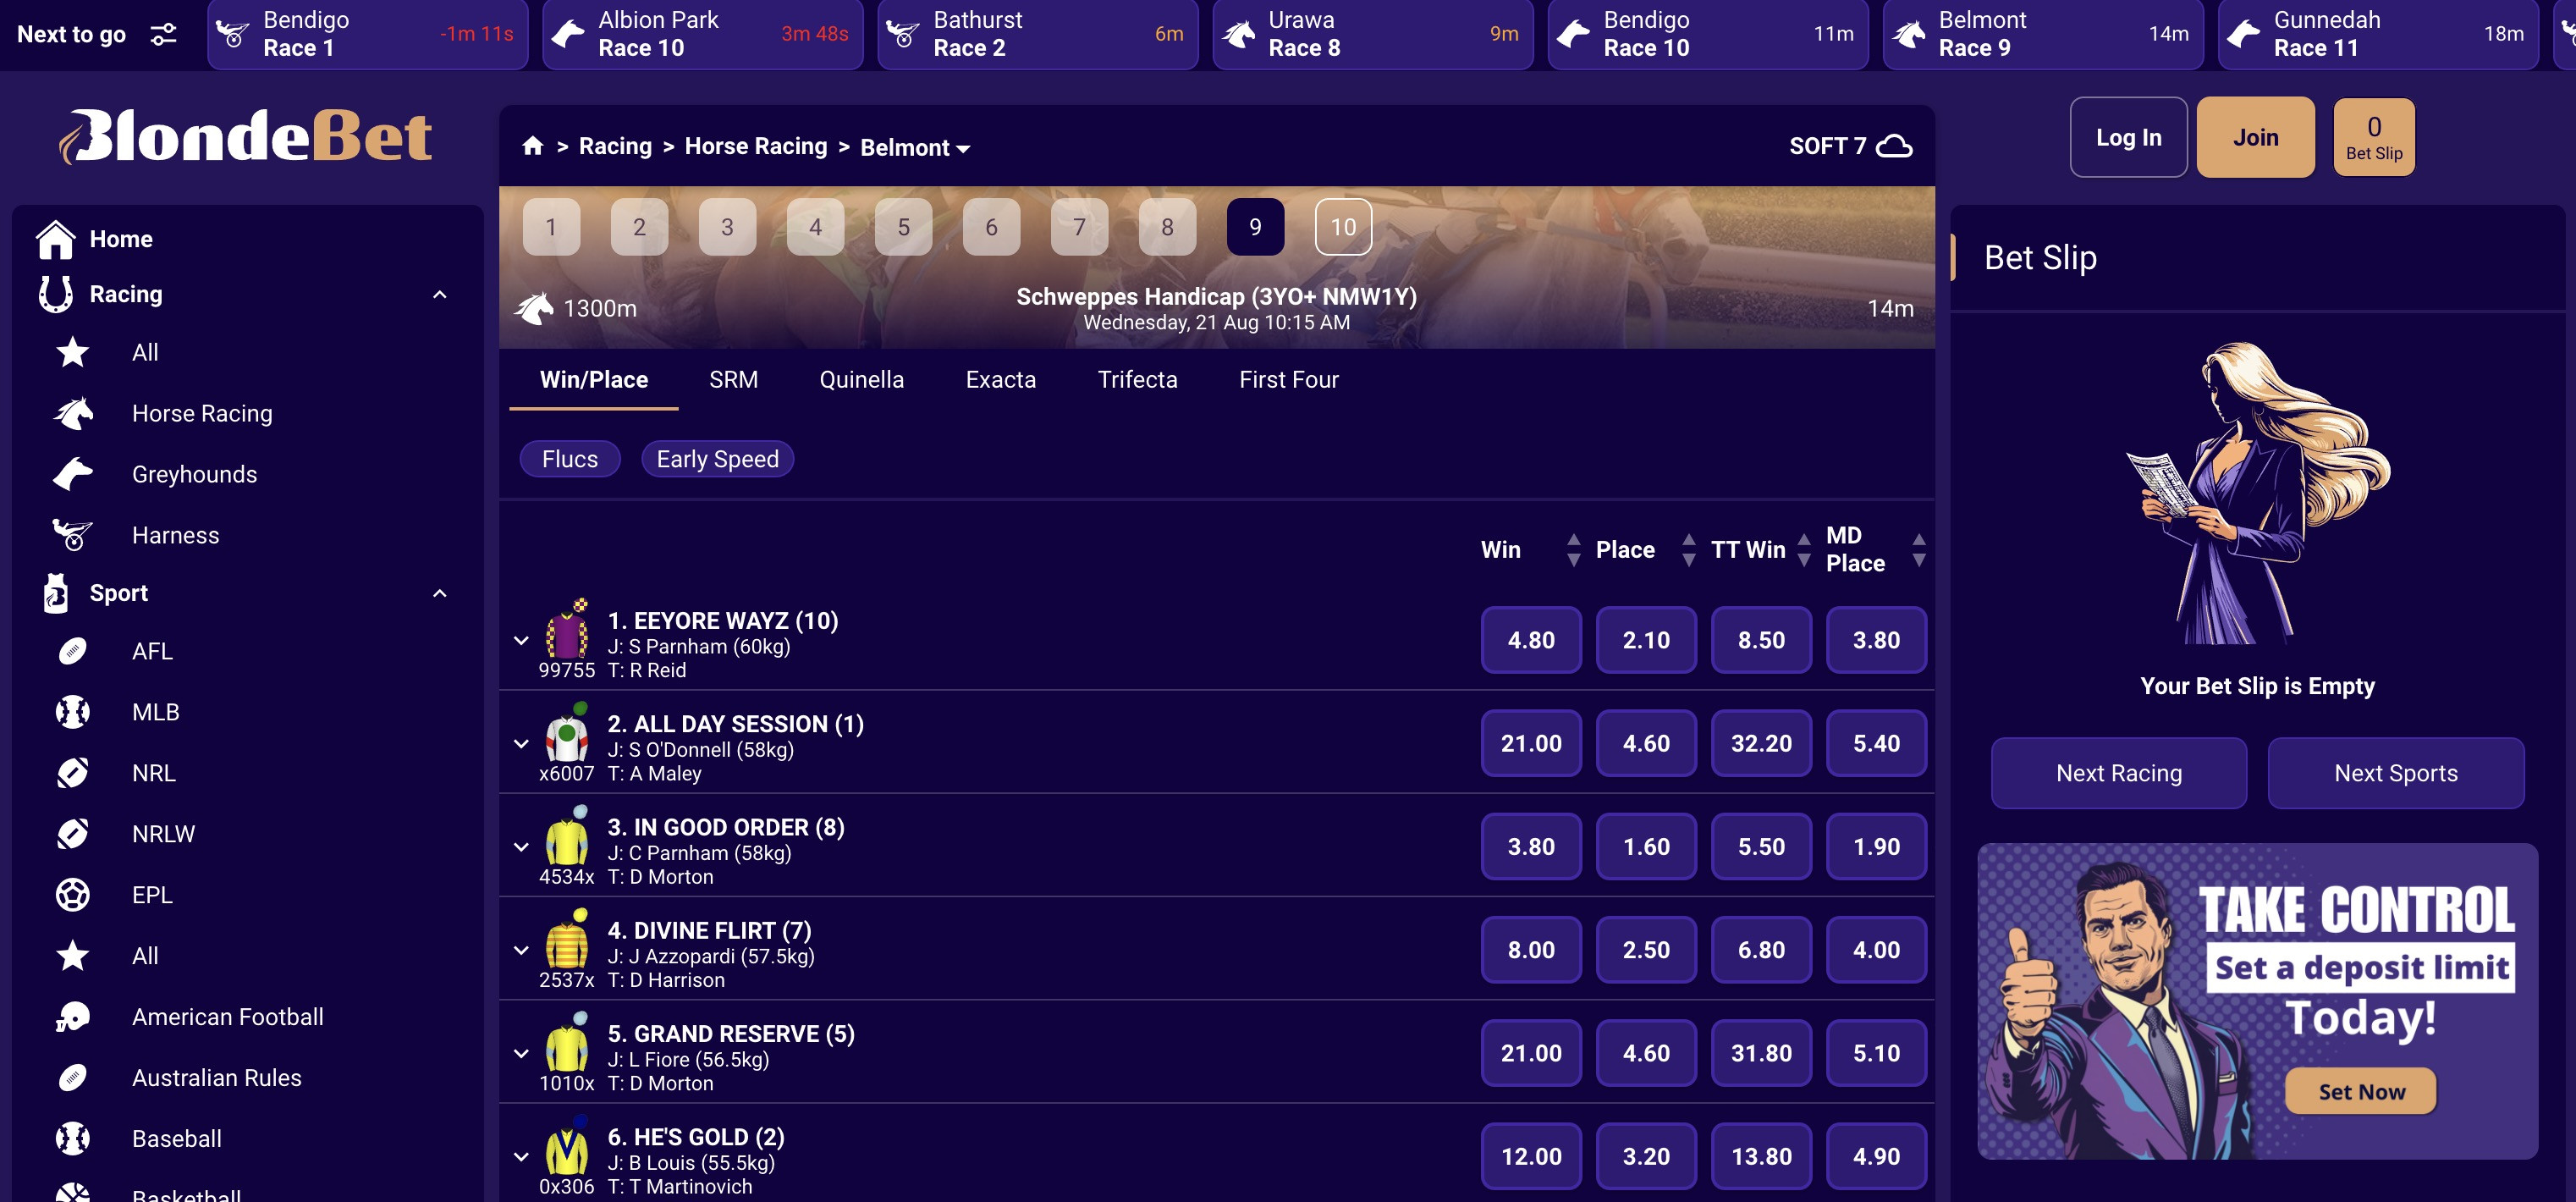
Task: Select race number 1
Action: coord(550,227)
